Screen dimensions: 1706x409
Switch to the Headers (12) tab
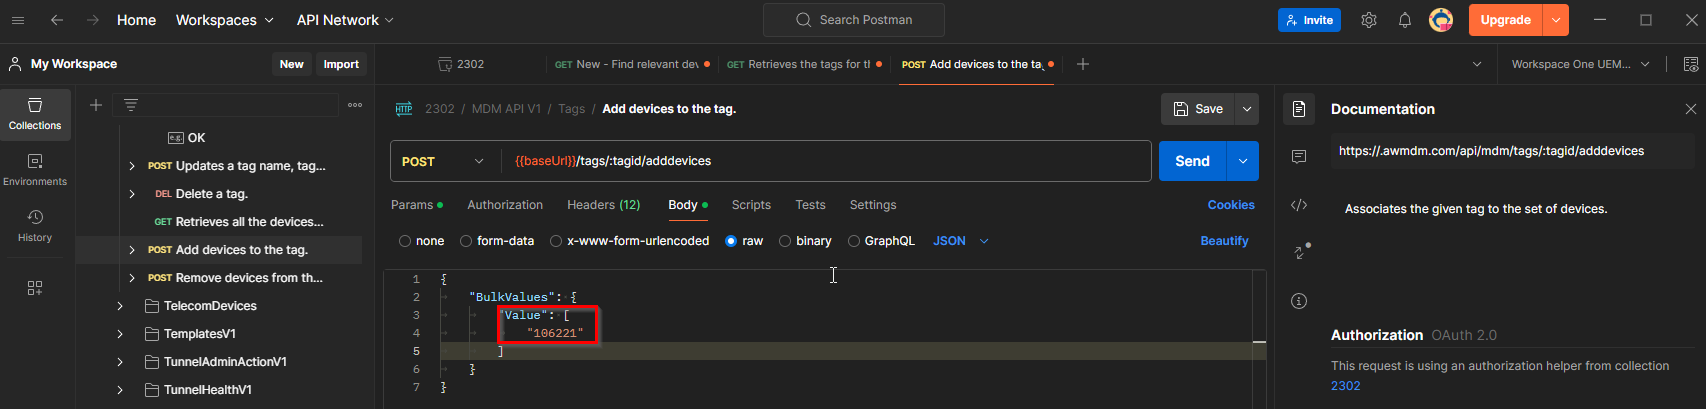[603, 205]
